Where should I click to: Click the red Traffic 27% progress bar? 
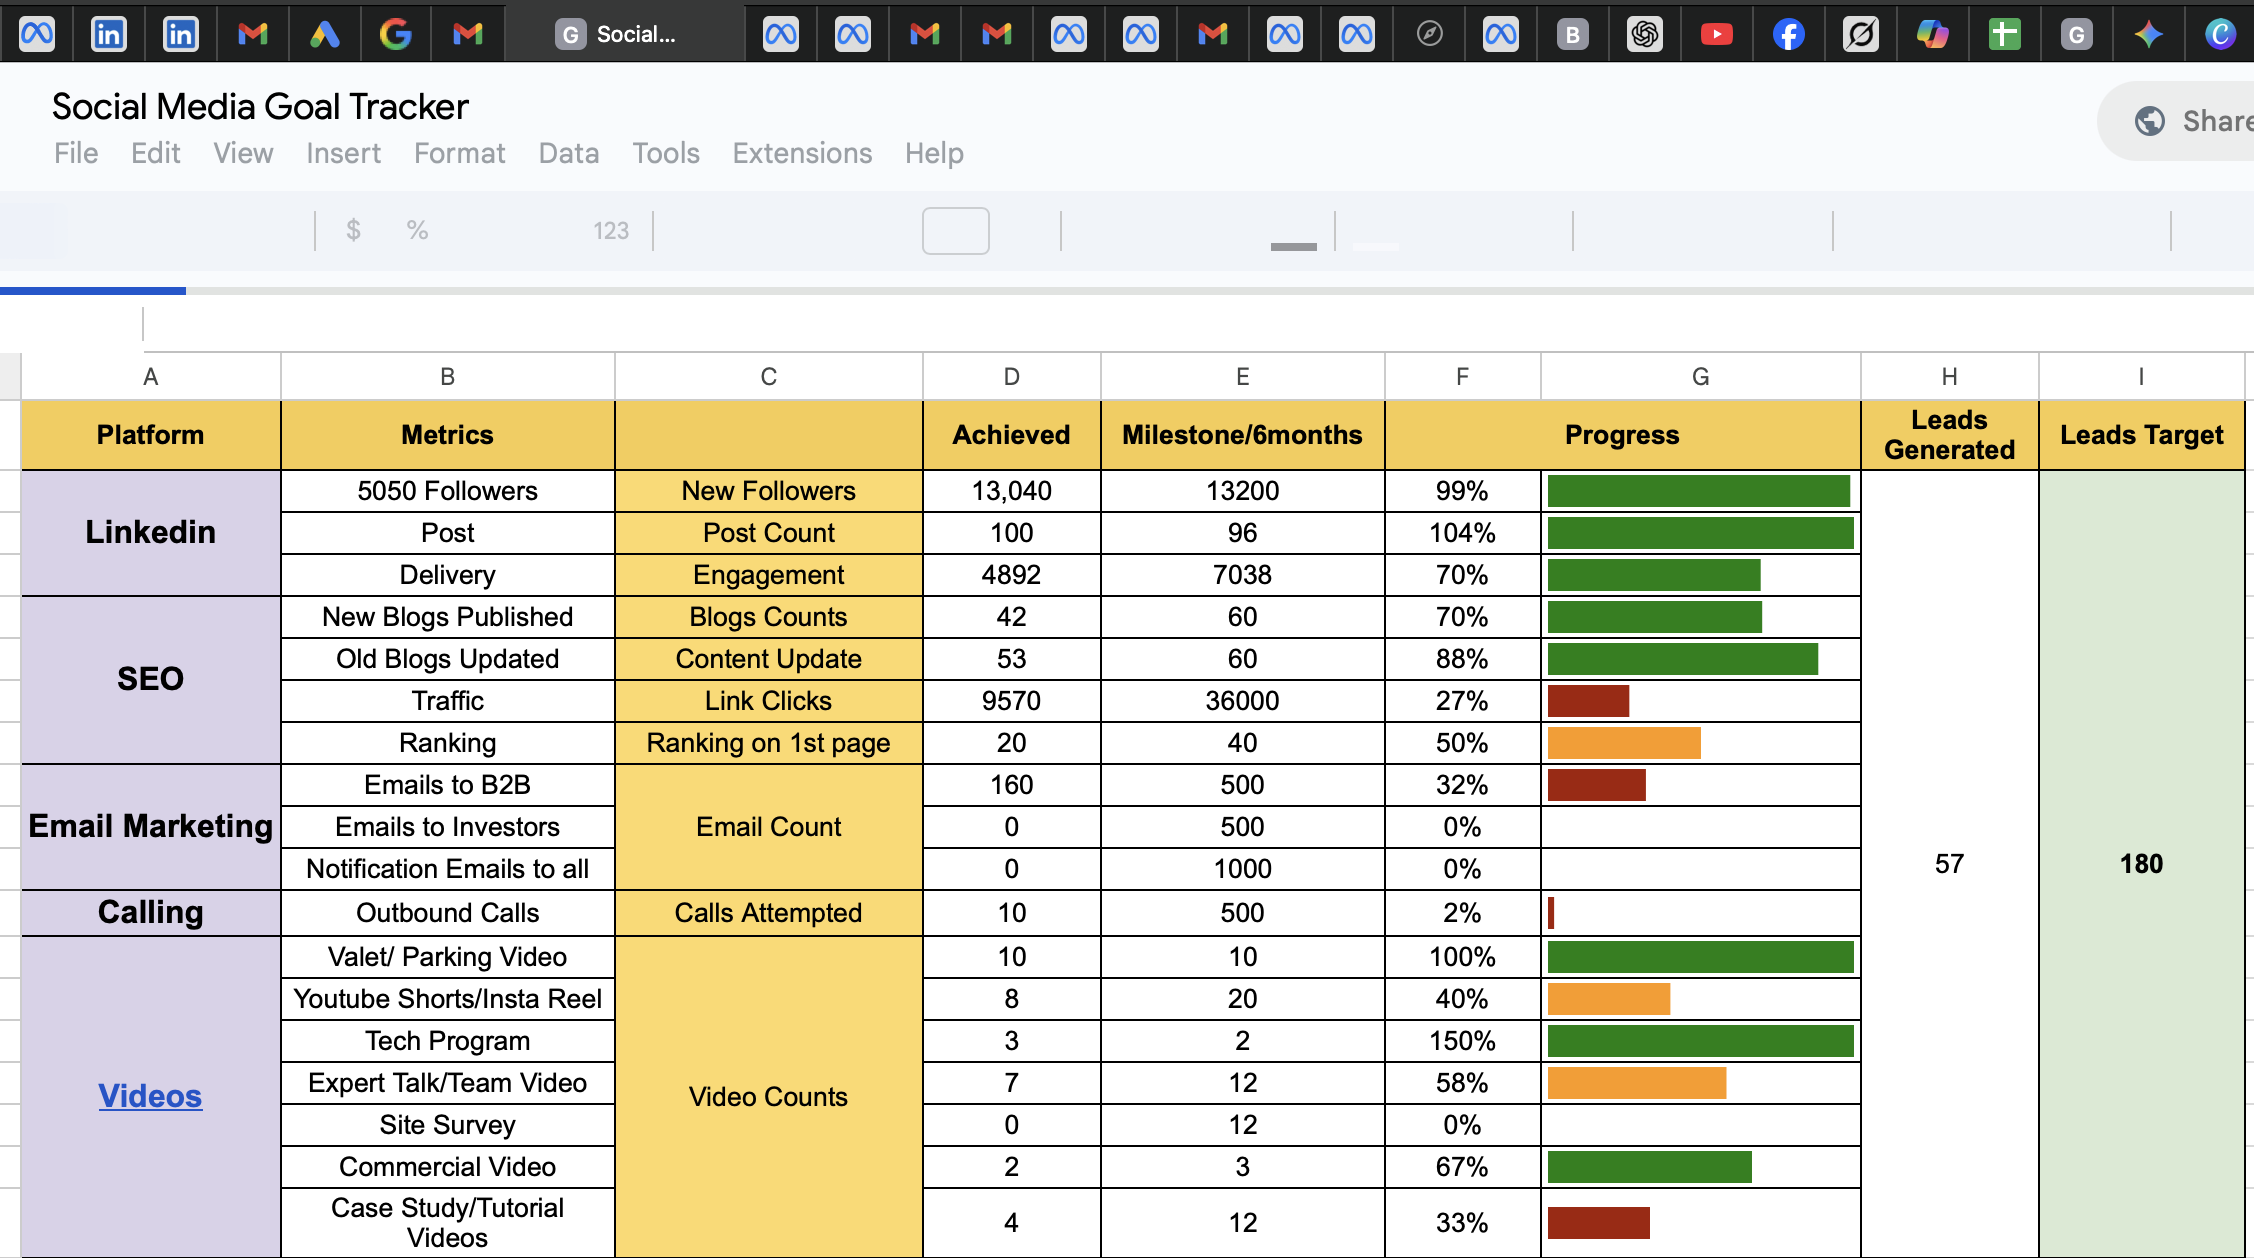(x=1588, y=701)
